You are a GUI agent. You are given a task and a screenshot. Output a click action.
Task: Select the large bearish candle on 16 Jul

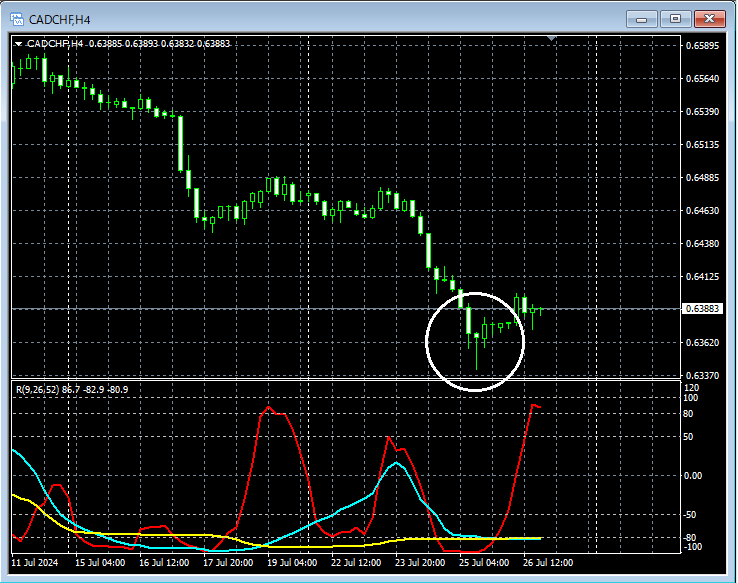click(180, 144)
